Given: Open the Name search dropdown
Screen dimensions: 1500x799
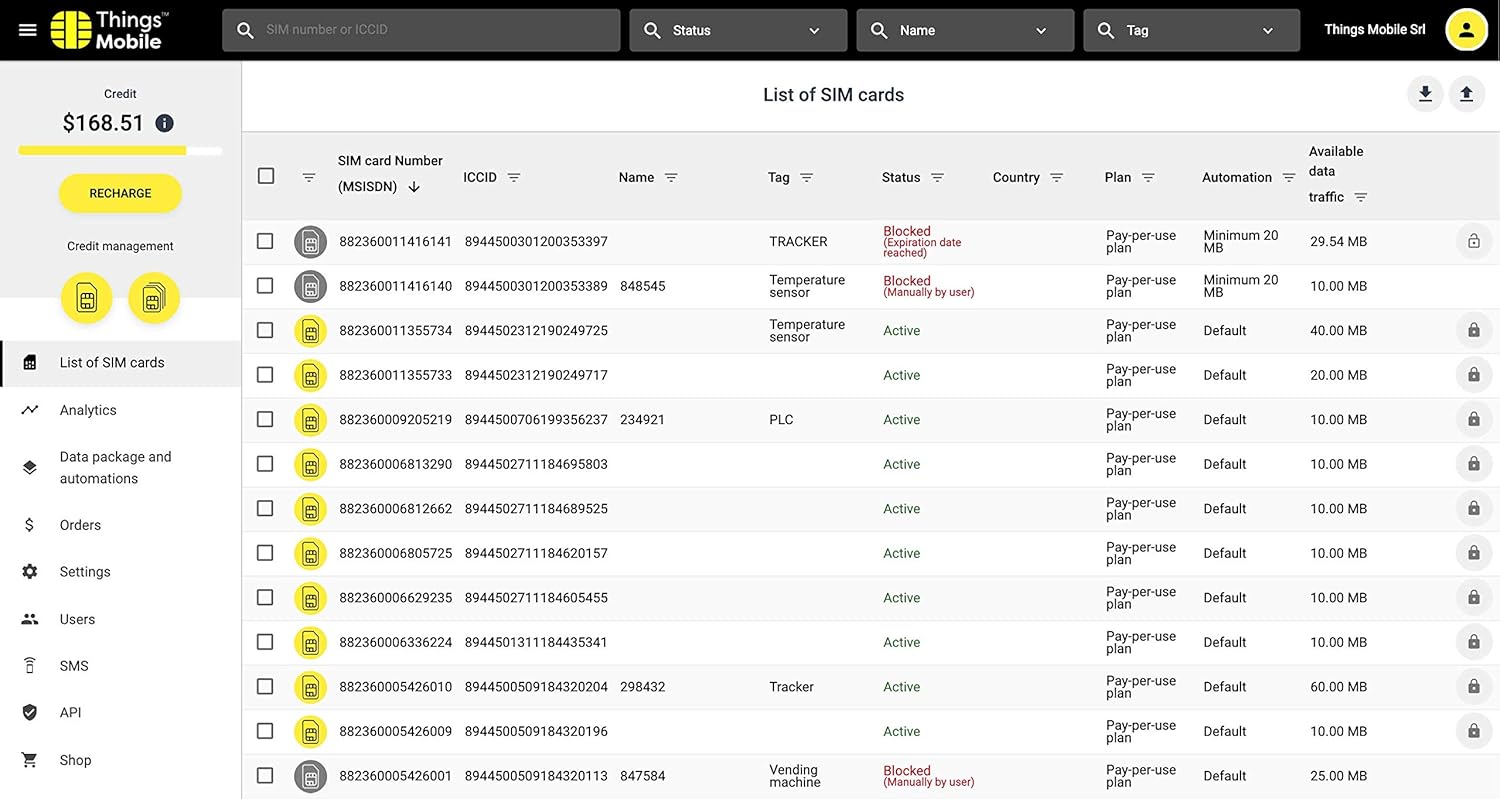Looking at the screenshot, I should [x=965, y=30].
